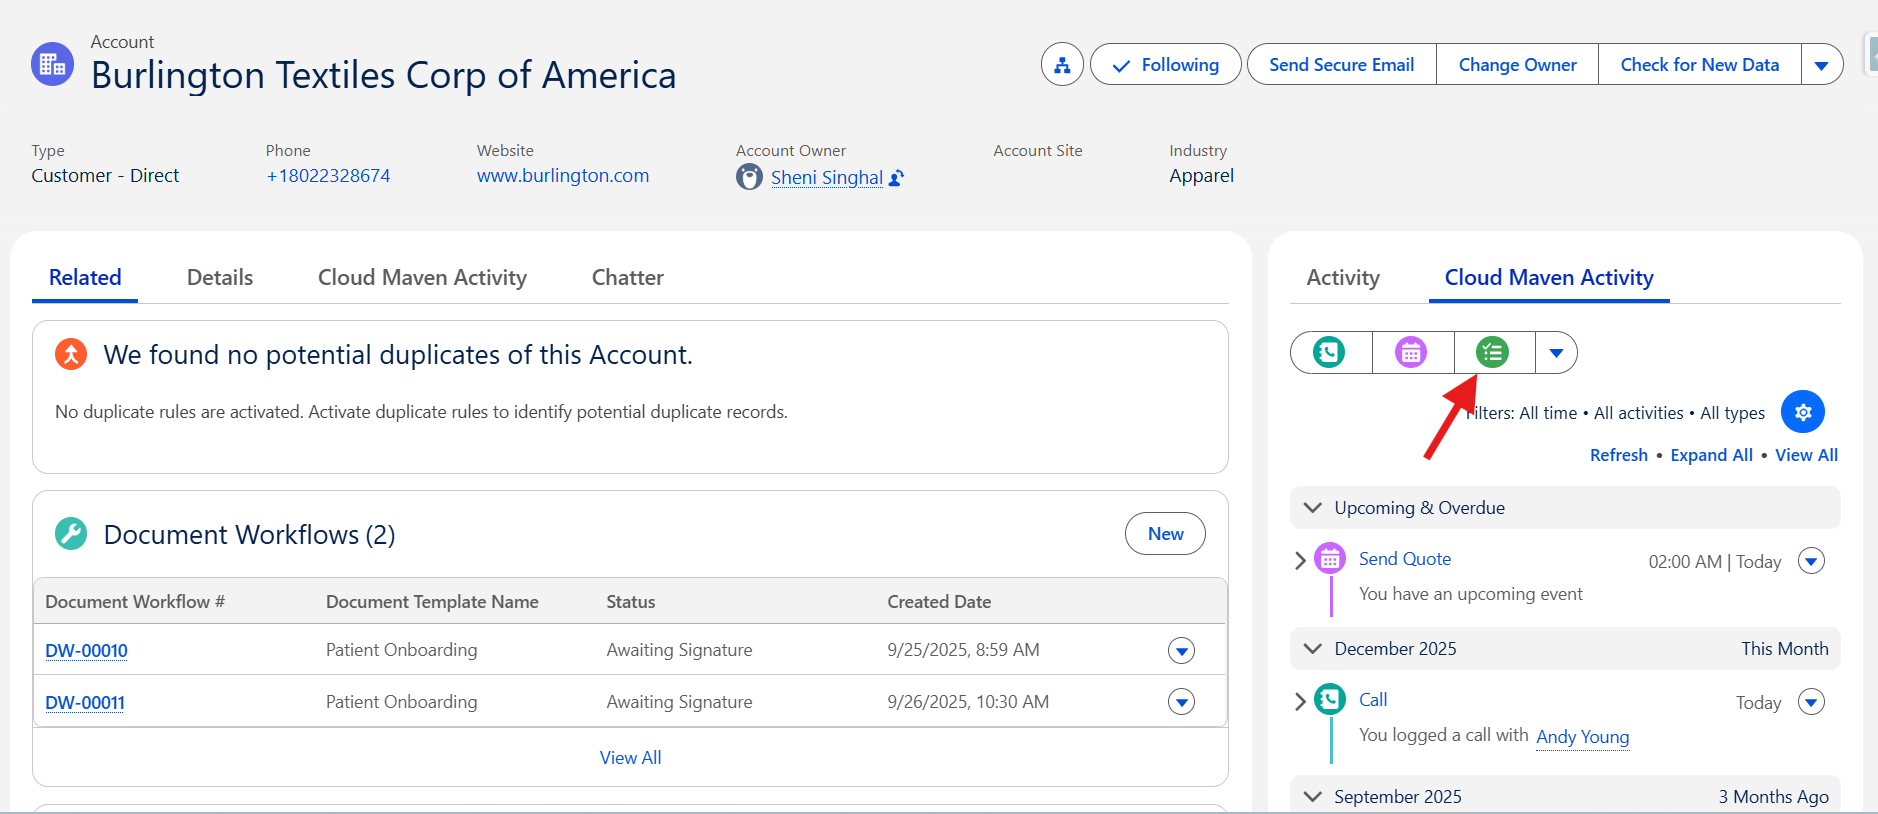Open the new event calendar icon button
Viewport: 1878px width, 814px height.
tap(1411, 352)
